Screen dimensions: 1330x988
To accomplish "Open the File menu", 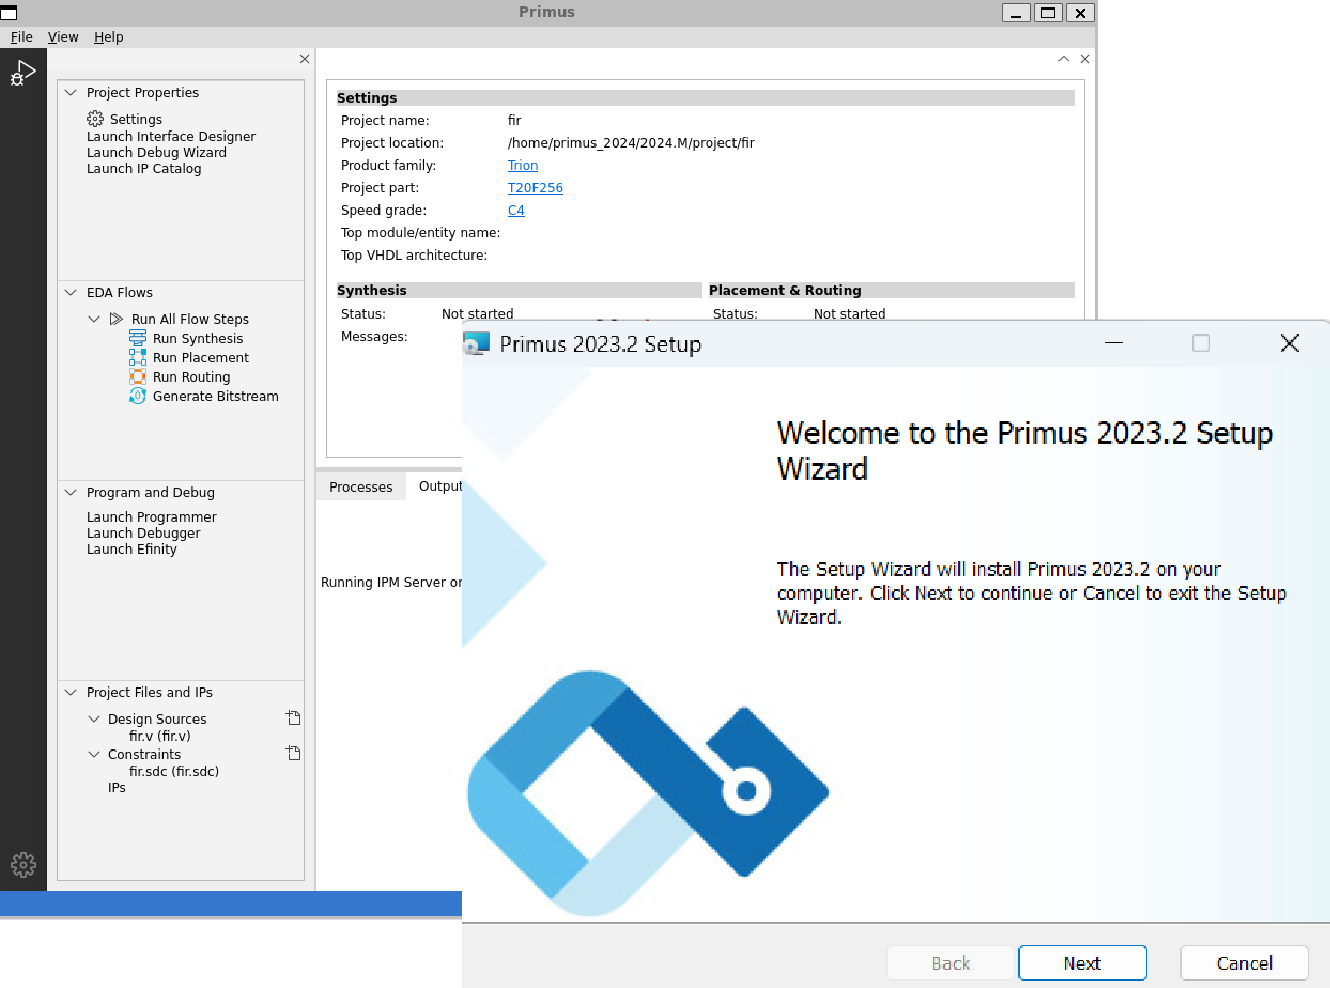I will pyautogui.click(x=22, y=37).
